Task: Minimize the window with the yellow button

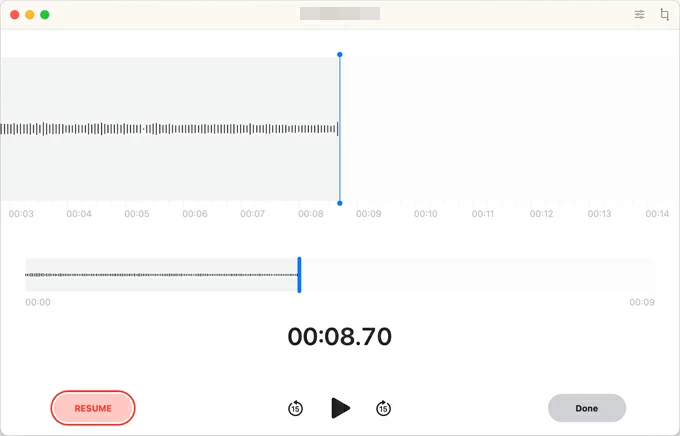Action: (30, 15)
